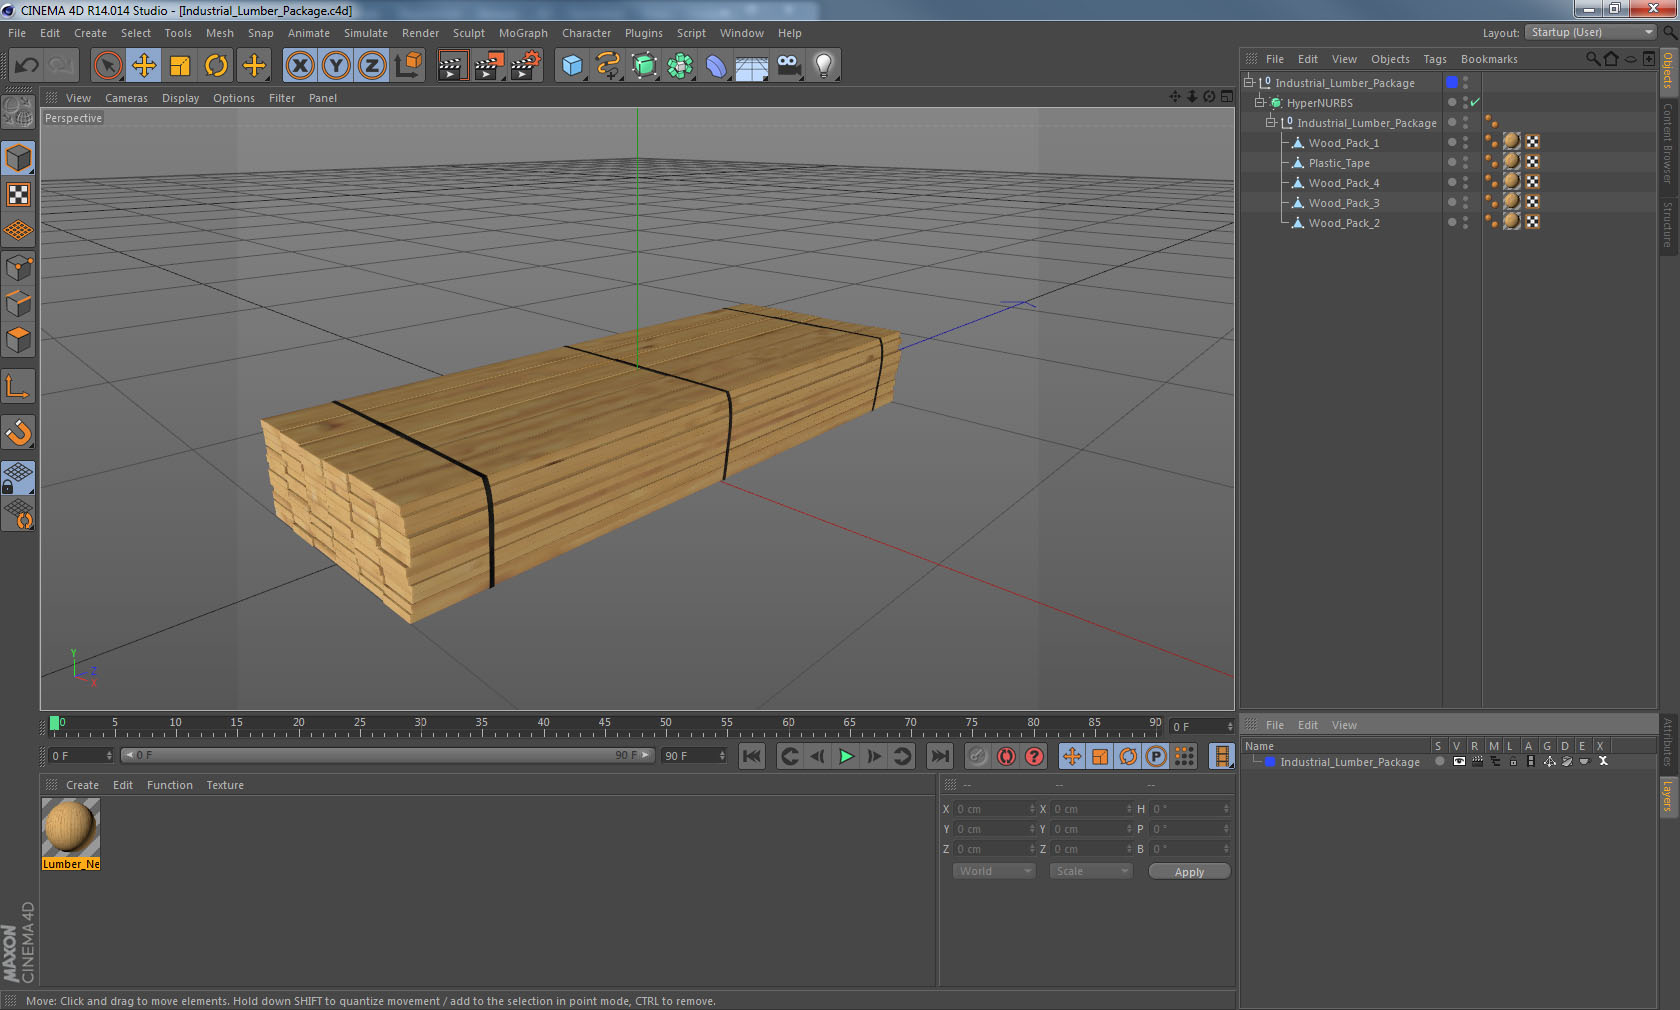Click the preview range slider bar

[387, 755]
